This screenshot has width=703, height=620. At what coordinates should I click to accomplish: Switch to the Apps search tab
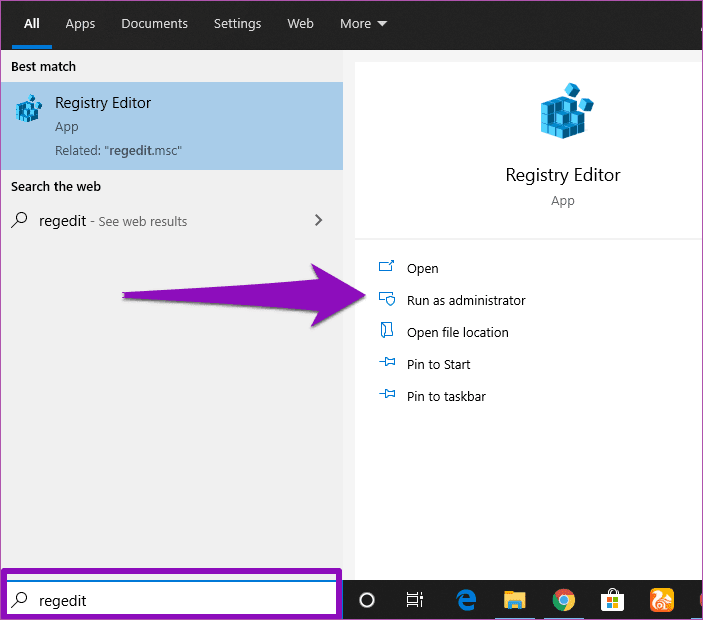click(x=80, y=23)
